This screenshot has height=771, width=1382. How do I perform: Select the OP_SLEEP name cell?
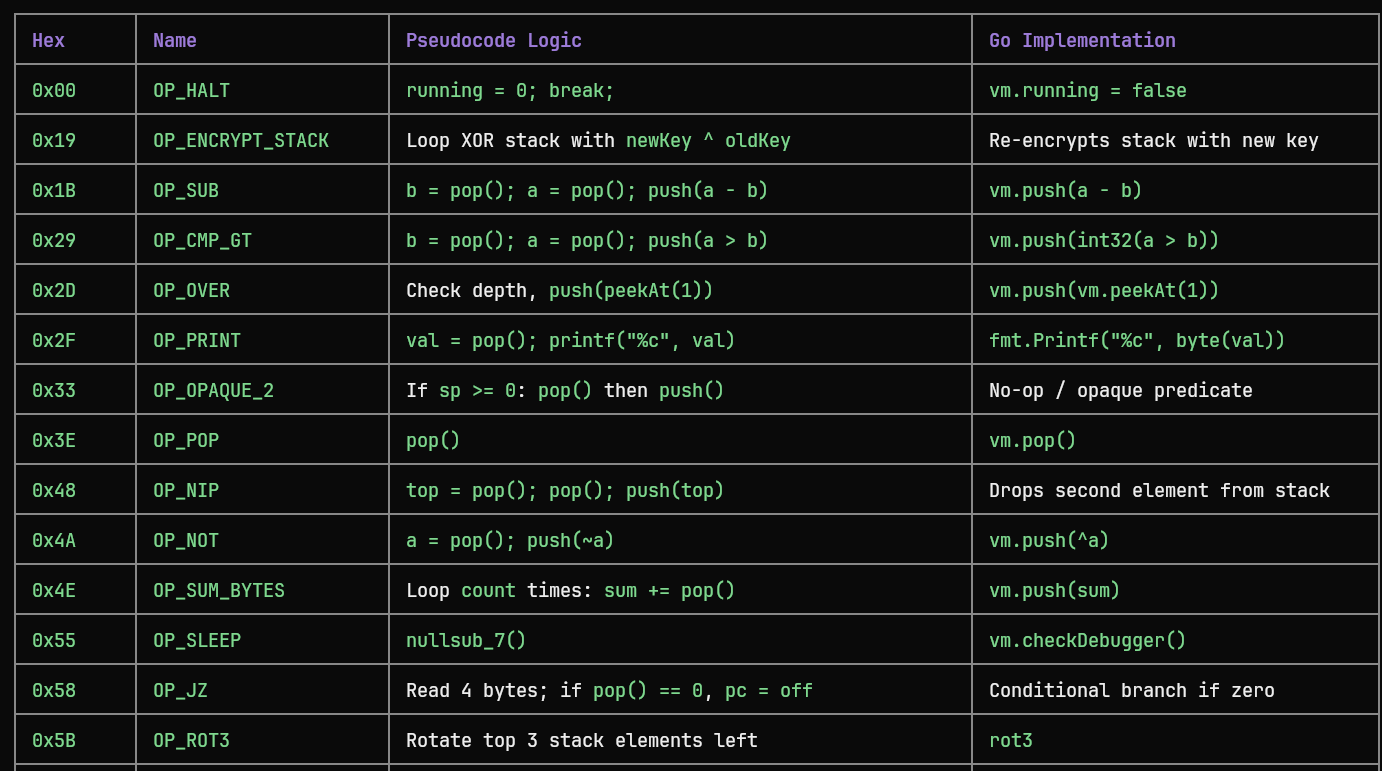click(x=263, y=640)
